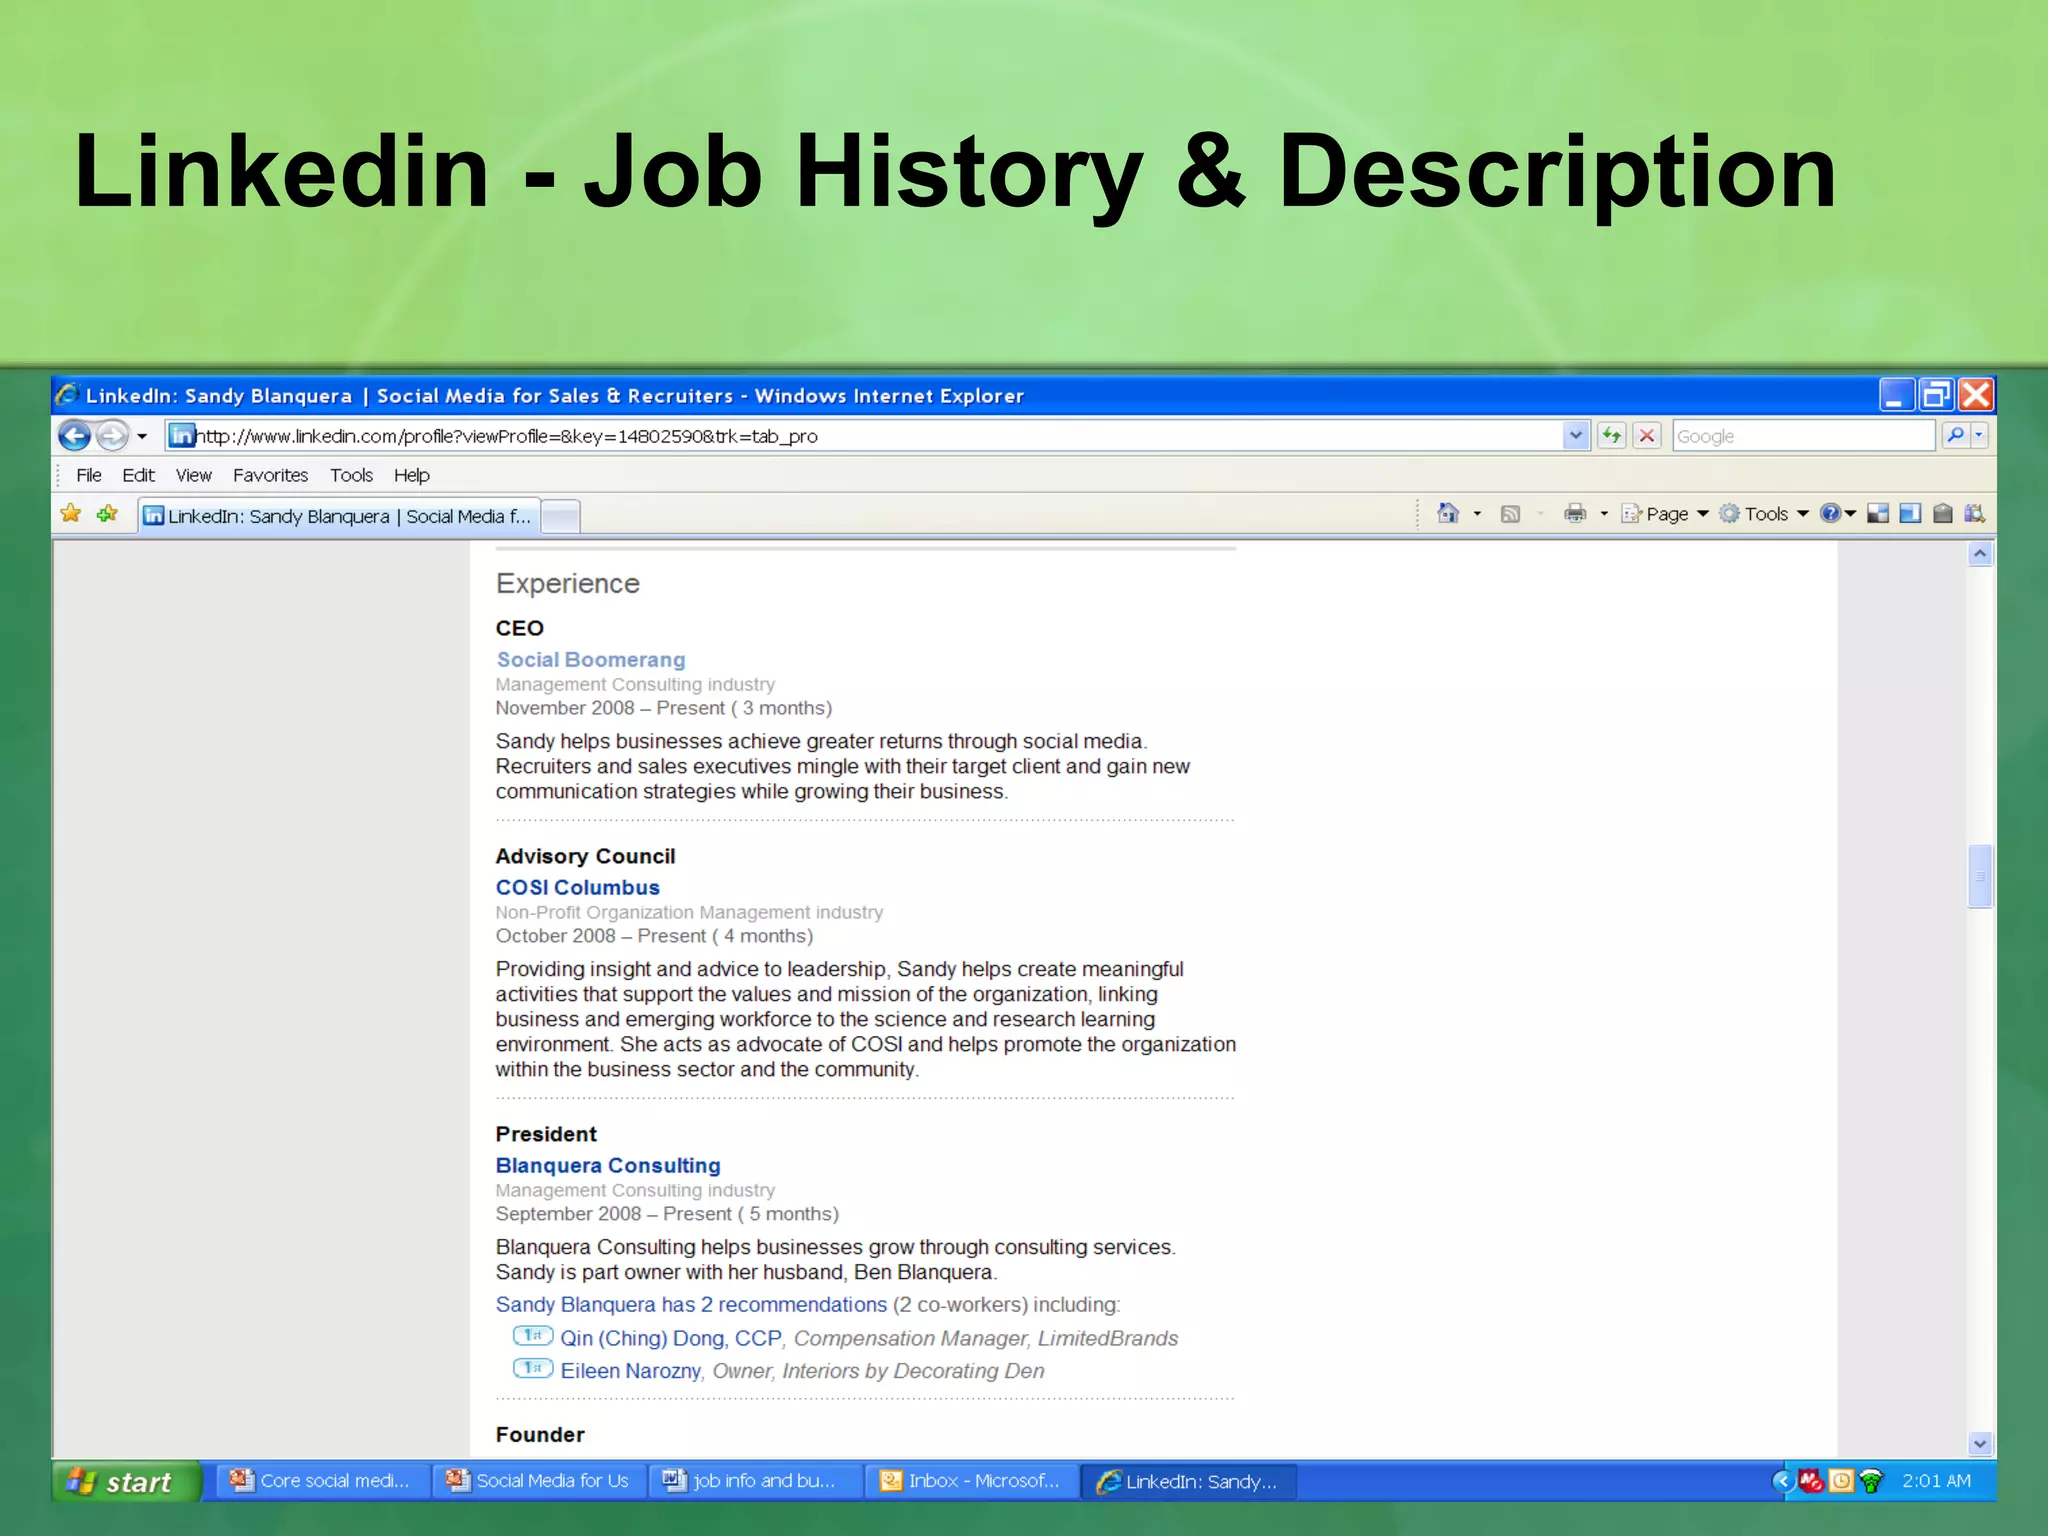Click the 2:01 AM system clock

point(1936,1481)
